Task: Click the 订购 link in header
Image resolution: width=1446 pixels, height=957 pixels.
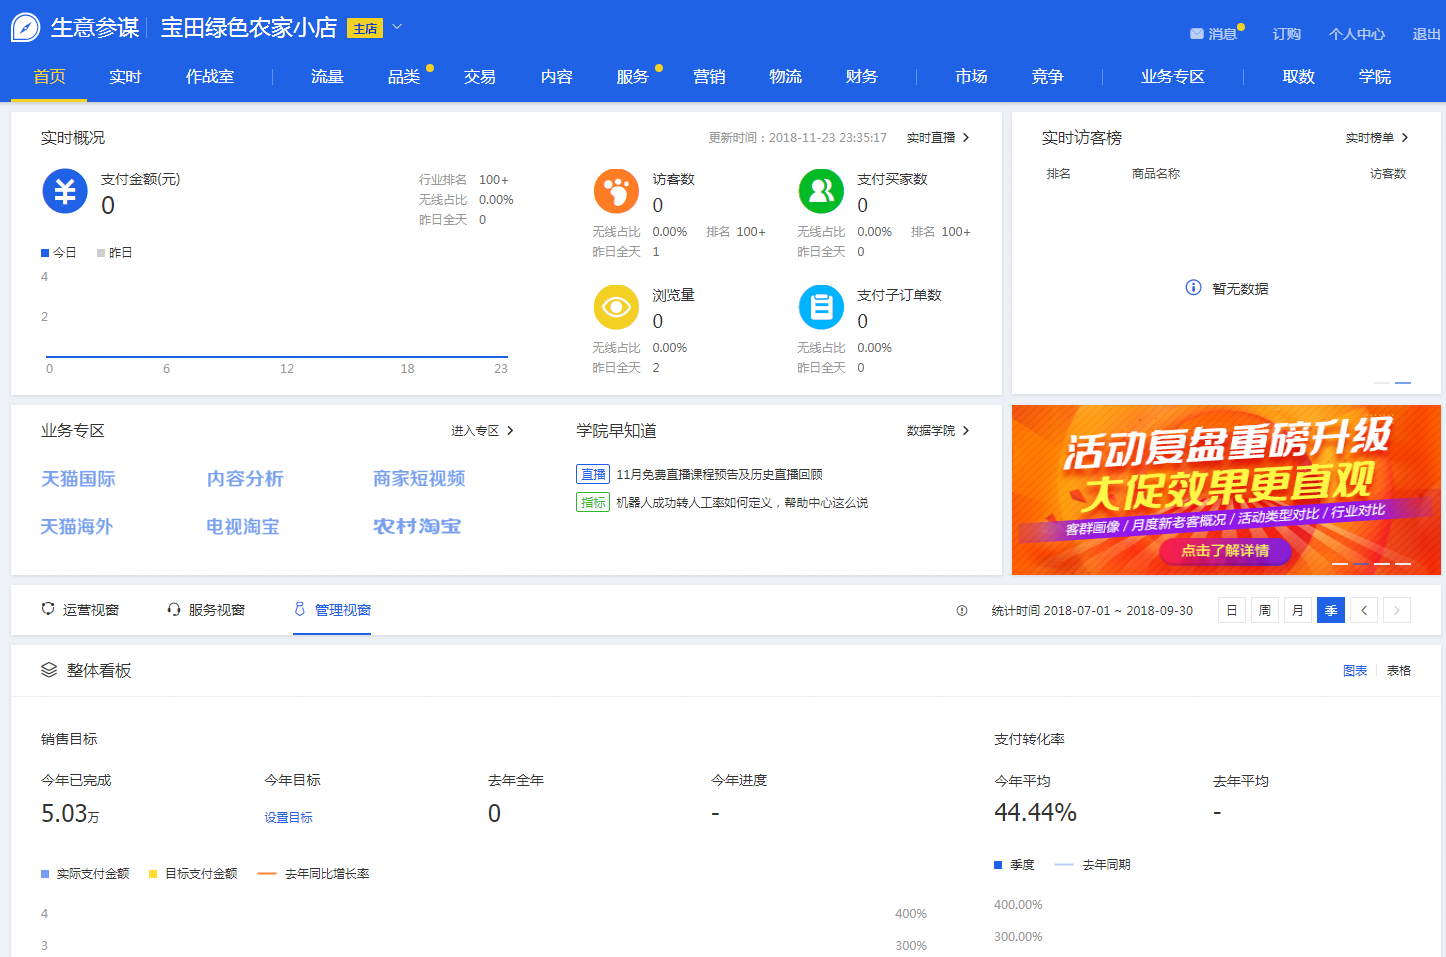Action: pos(1287,34)
